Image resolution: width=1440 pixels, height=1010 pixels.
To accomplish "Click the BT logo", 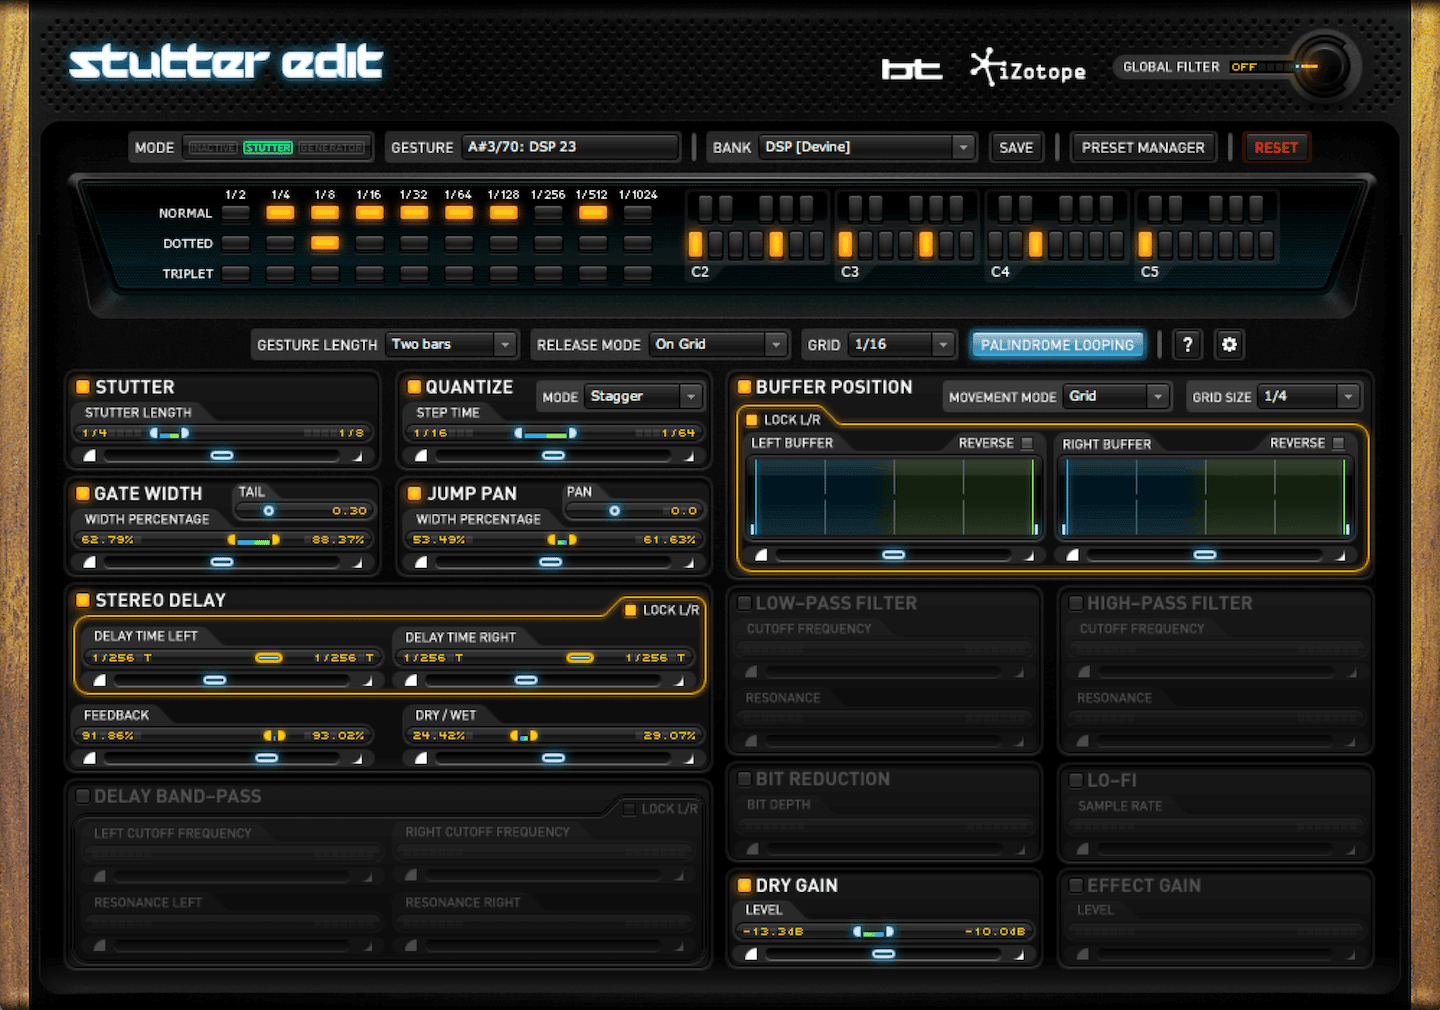I will [912, 69].
